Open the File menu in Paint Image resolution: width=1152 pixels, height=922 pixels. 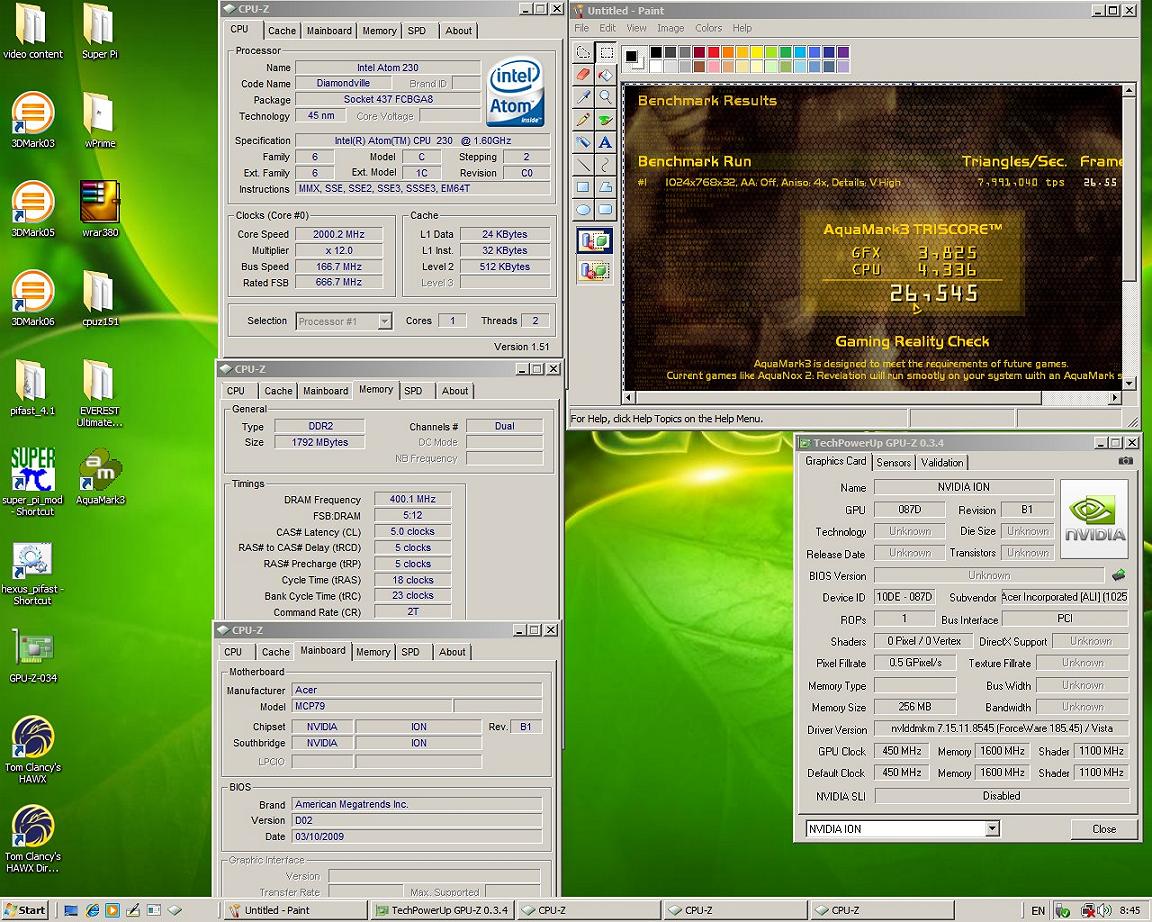(581, 28)
